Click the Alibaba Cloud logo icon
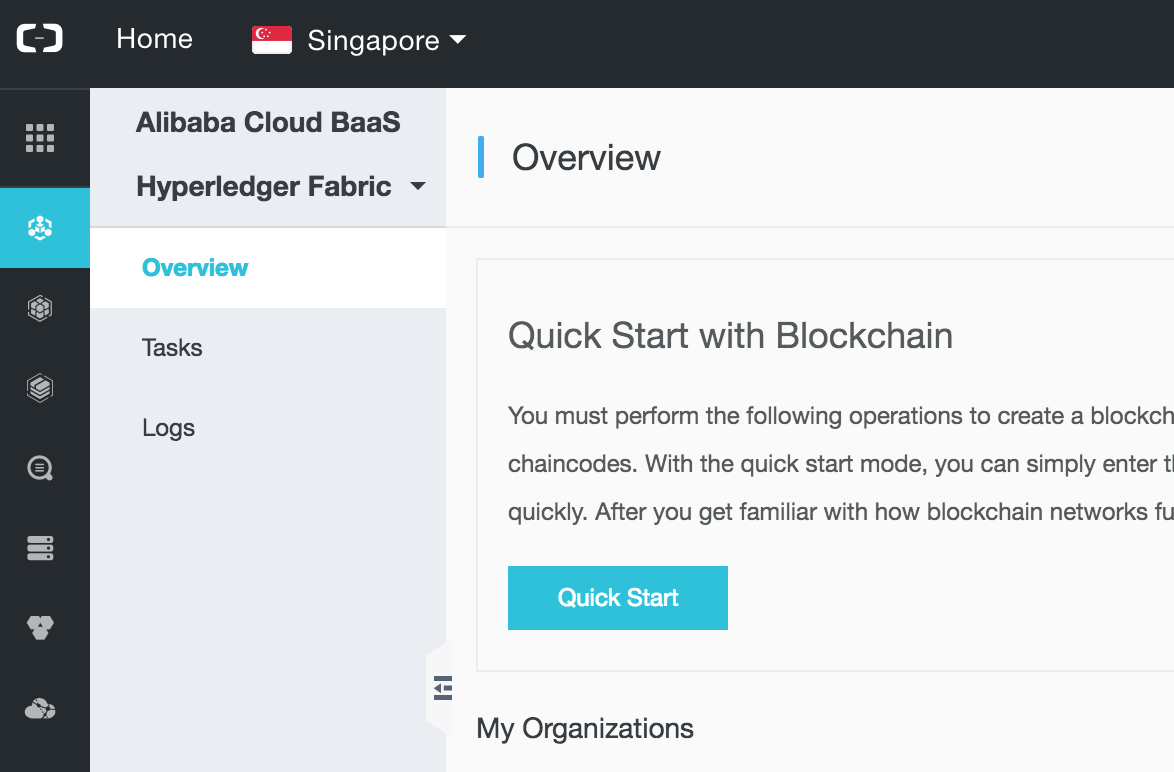The width and height of the screenshot is (1174, 772). point(40,38)
